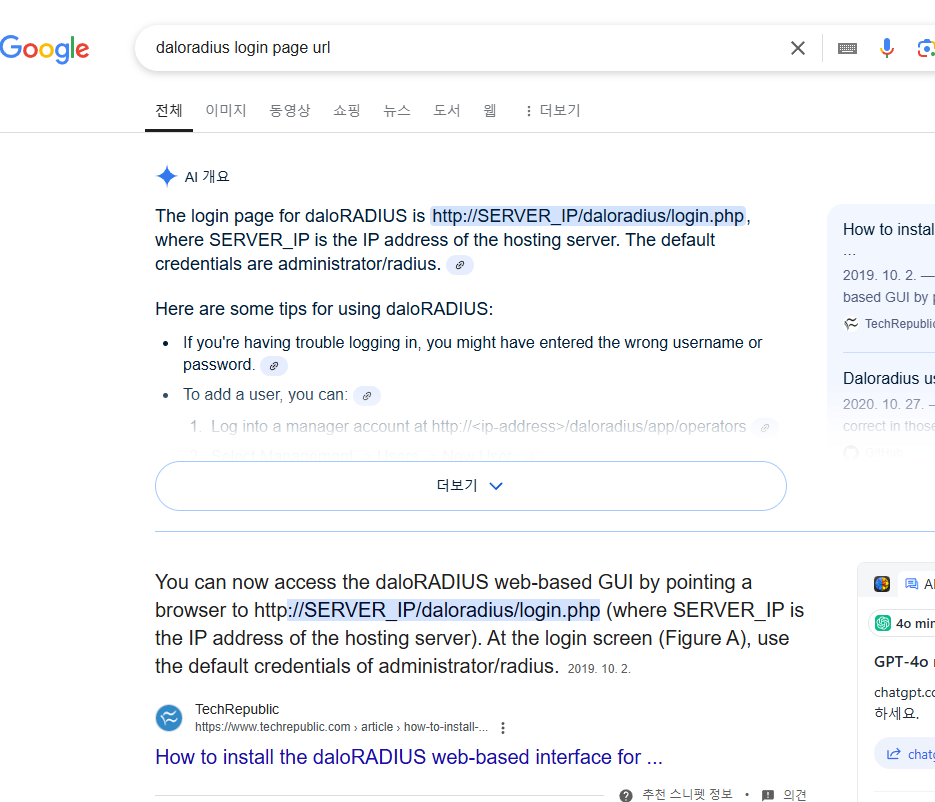Start voice search with the microphone icon
Viewport: 935px width, 802px height.
pos(887,48)
